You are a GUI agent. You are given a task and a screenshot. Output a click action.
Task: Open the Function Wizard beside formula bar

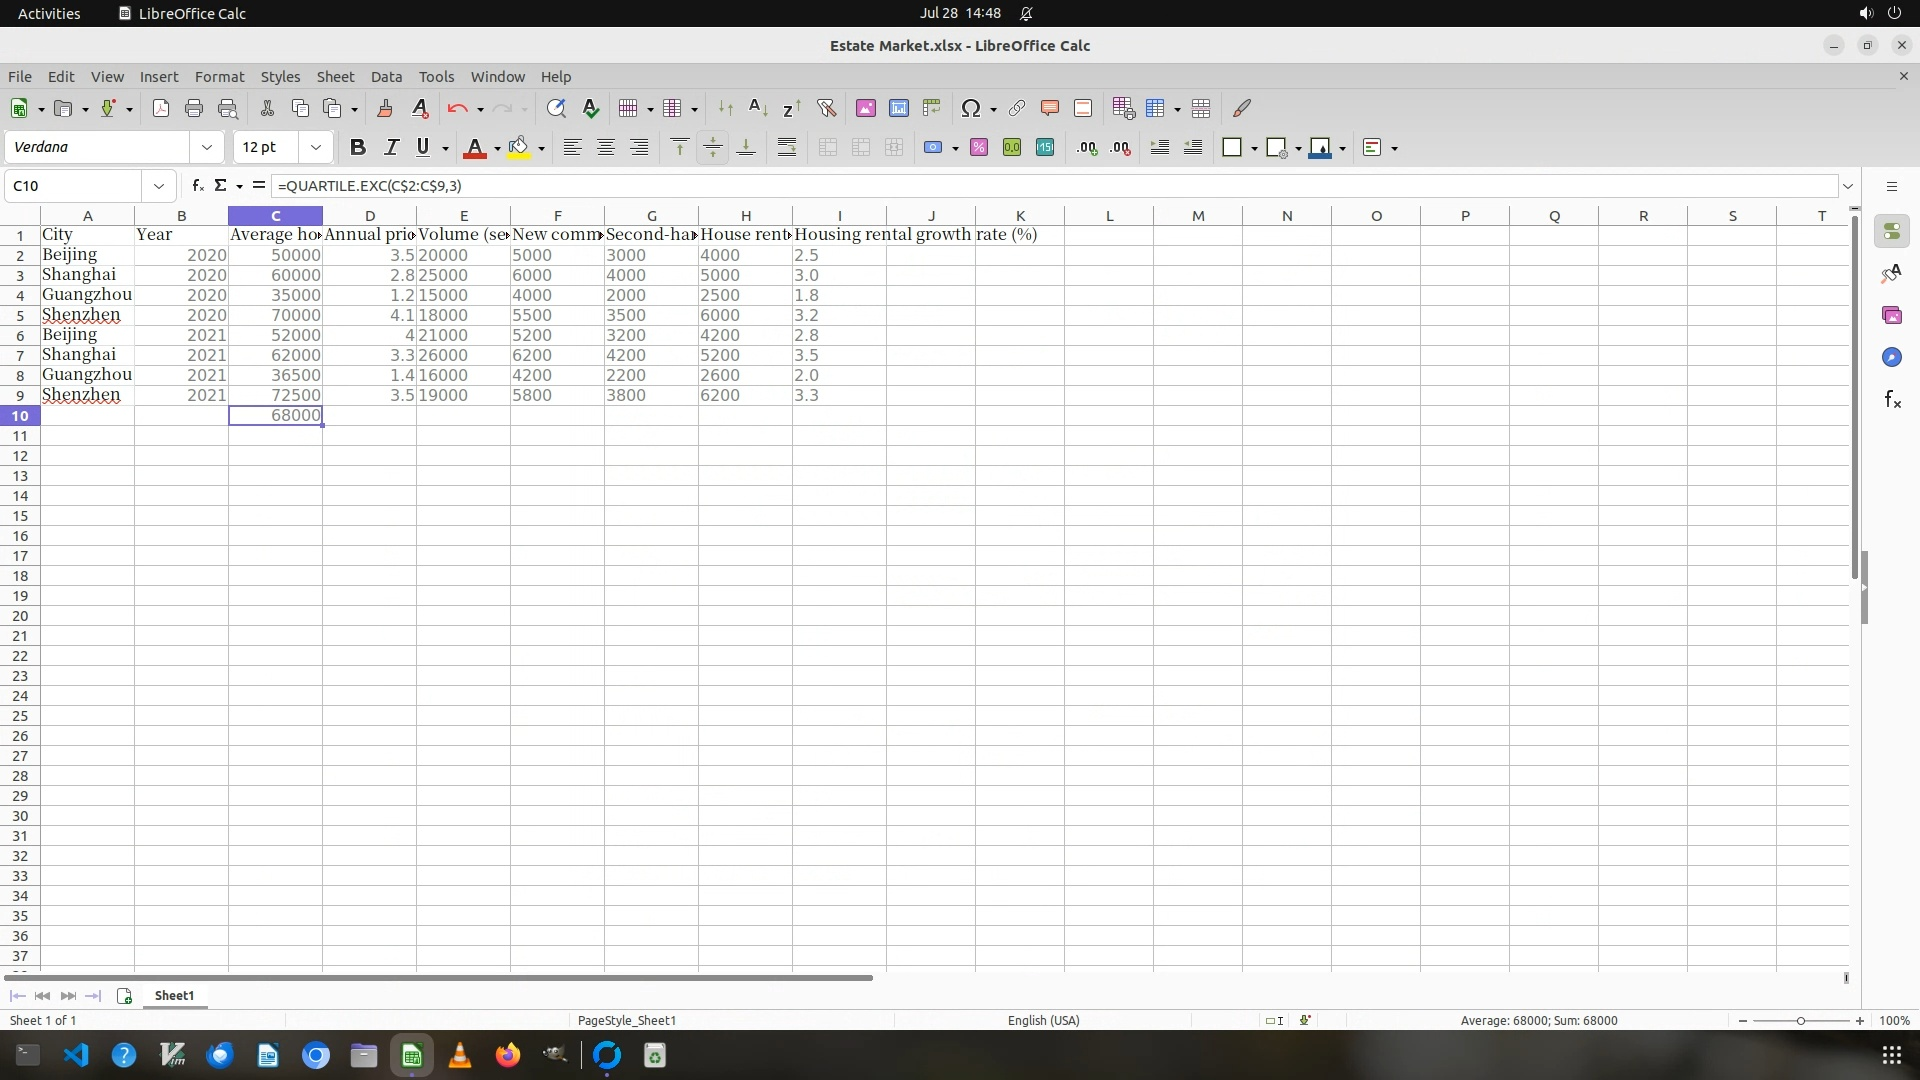(x=198, y=186)
